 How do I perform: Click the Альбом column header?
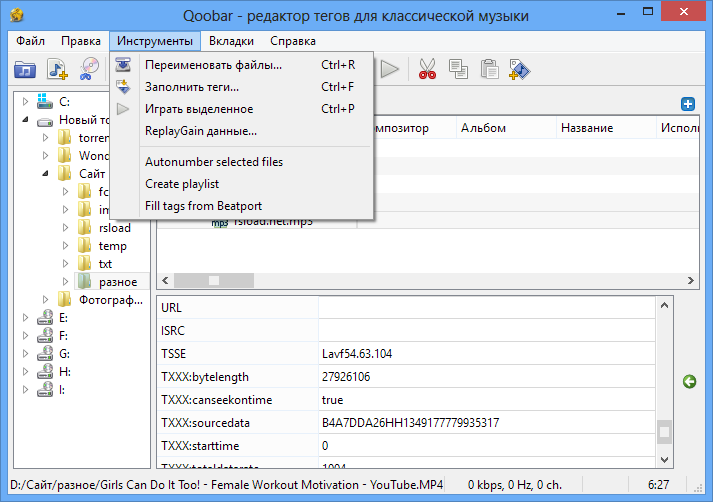click(506, 128)
